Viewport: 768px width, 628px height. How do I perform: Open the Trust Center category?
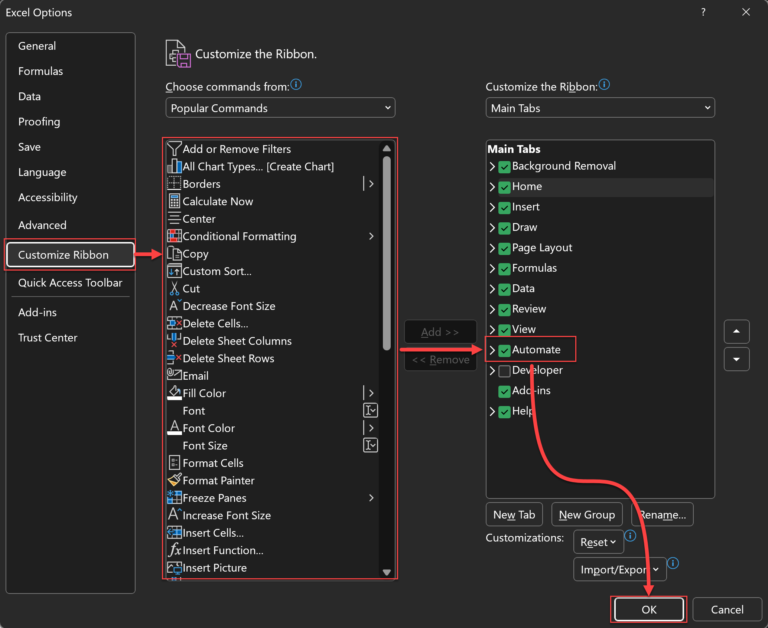[x=47, y=338]
